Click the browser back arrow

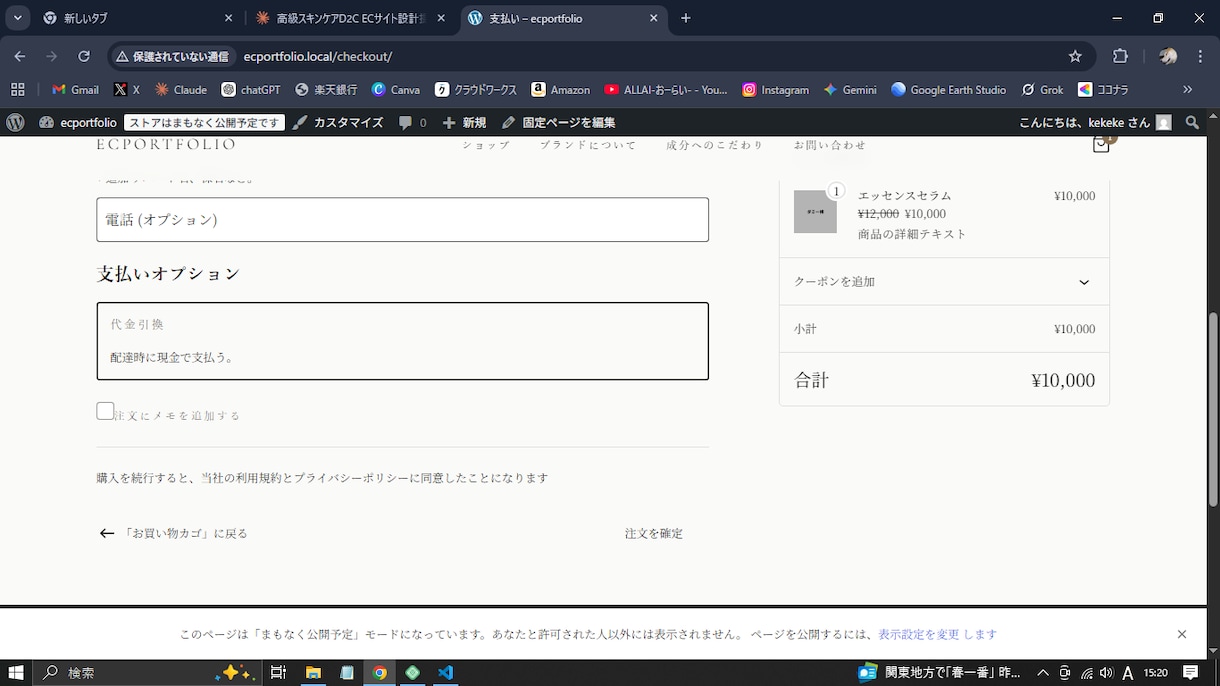click(19, 56)
